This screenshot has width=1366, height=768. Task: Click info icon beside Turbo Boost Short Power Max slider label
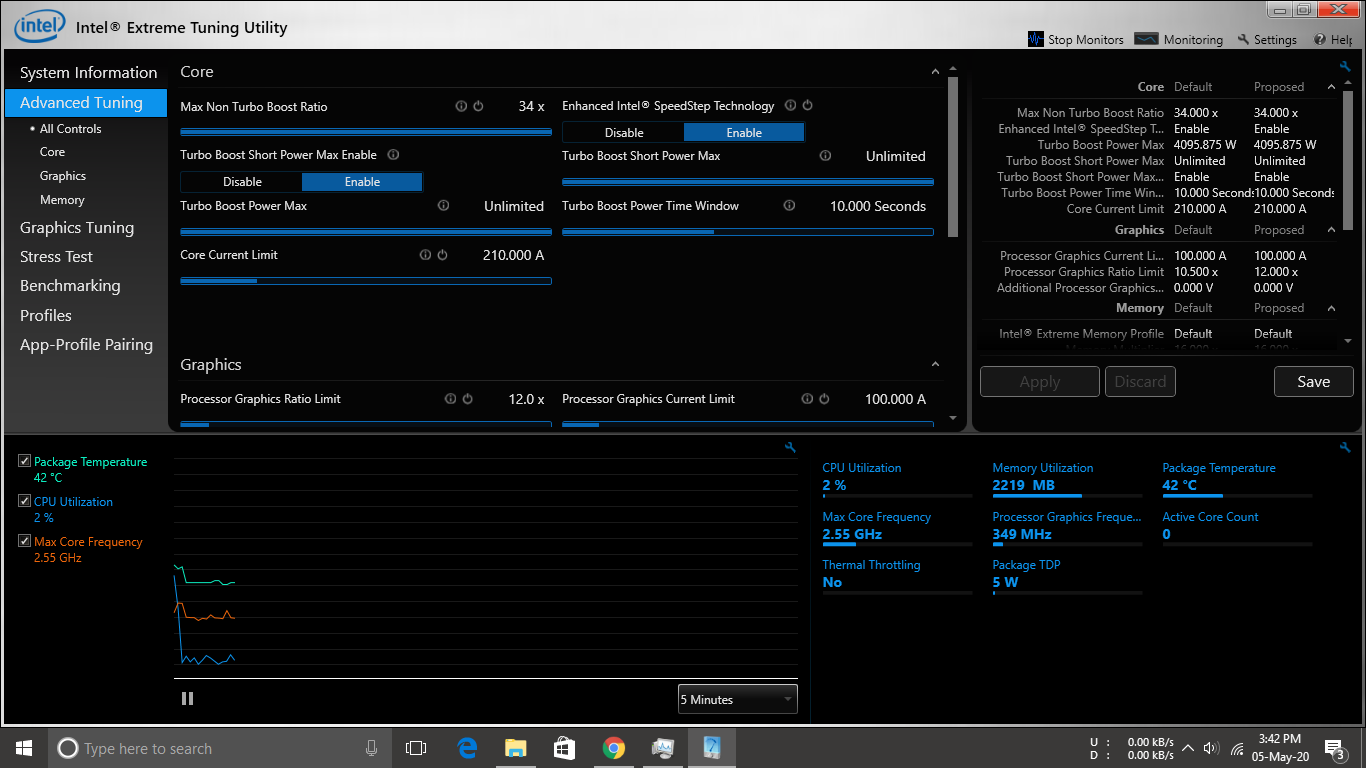[x=825, y=156]
